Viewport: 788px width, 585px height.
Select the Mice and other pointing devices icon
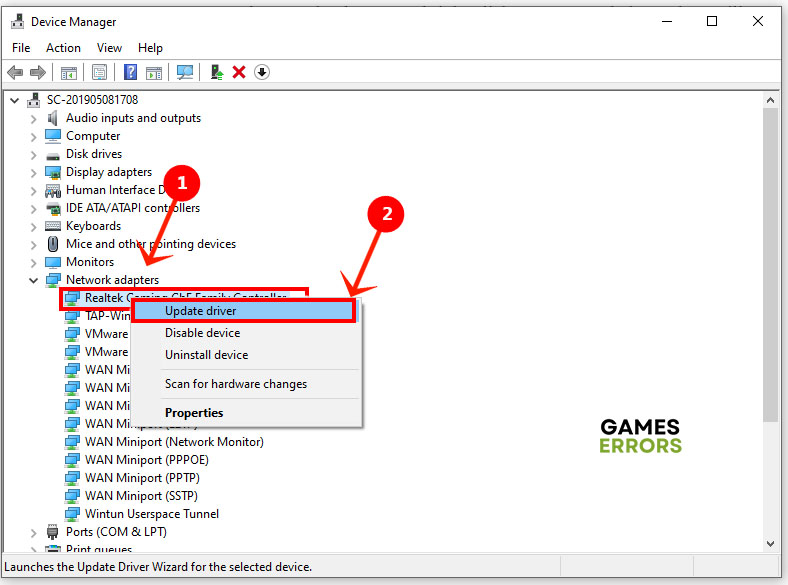click(x=53, y=244)
